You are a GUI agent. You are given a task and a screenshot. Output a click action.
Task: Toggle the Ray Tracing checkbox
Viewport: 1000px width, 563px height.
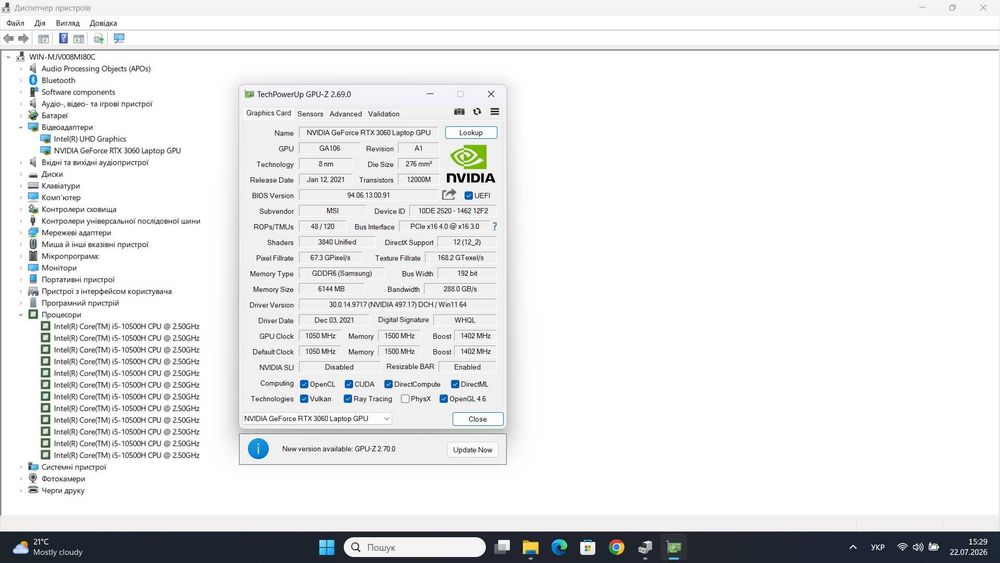coord(348,399)
